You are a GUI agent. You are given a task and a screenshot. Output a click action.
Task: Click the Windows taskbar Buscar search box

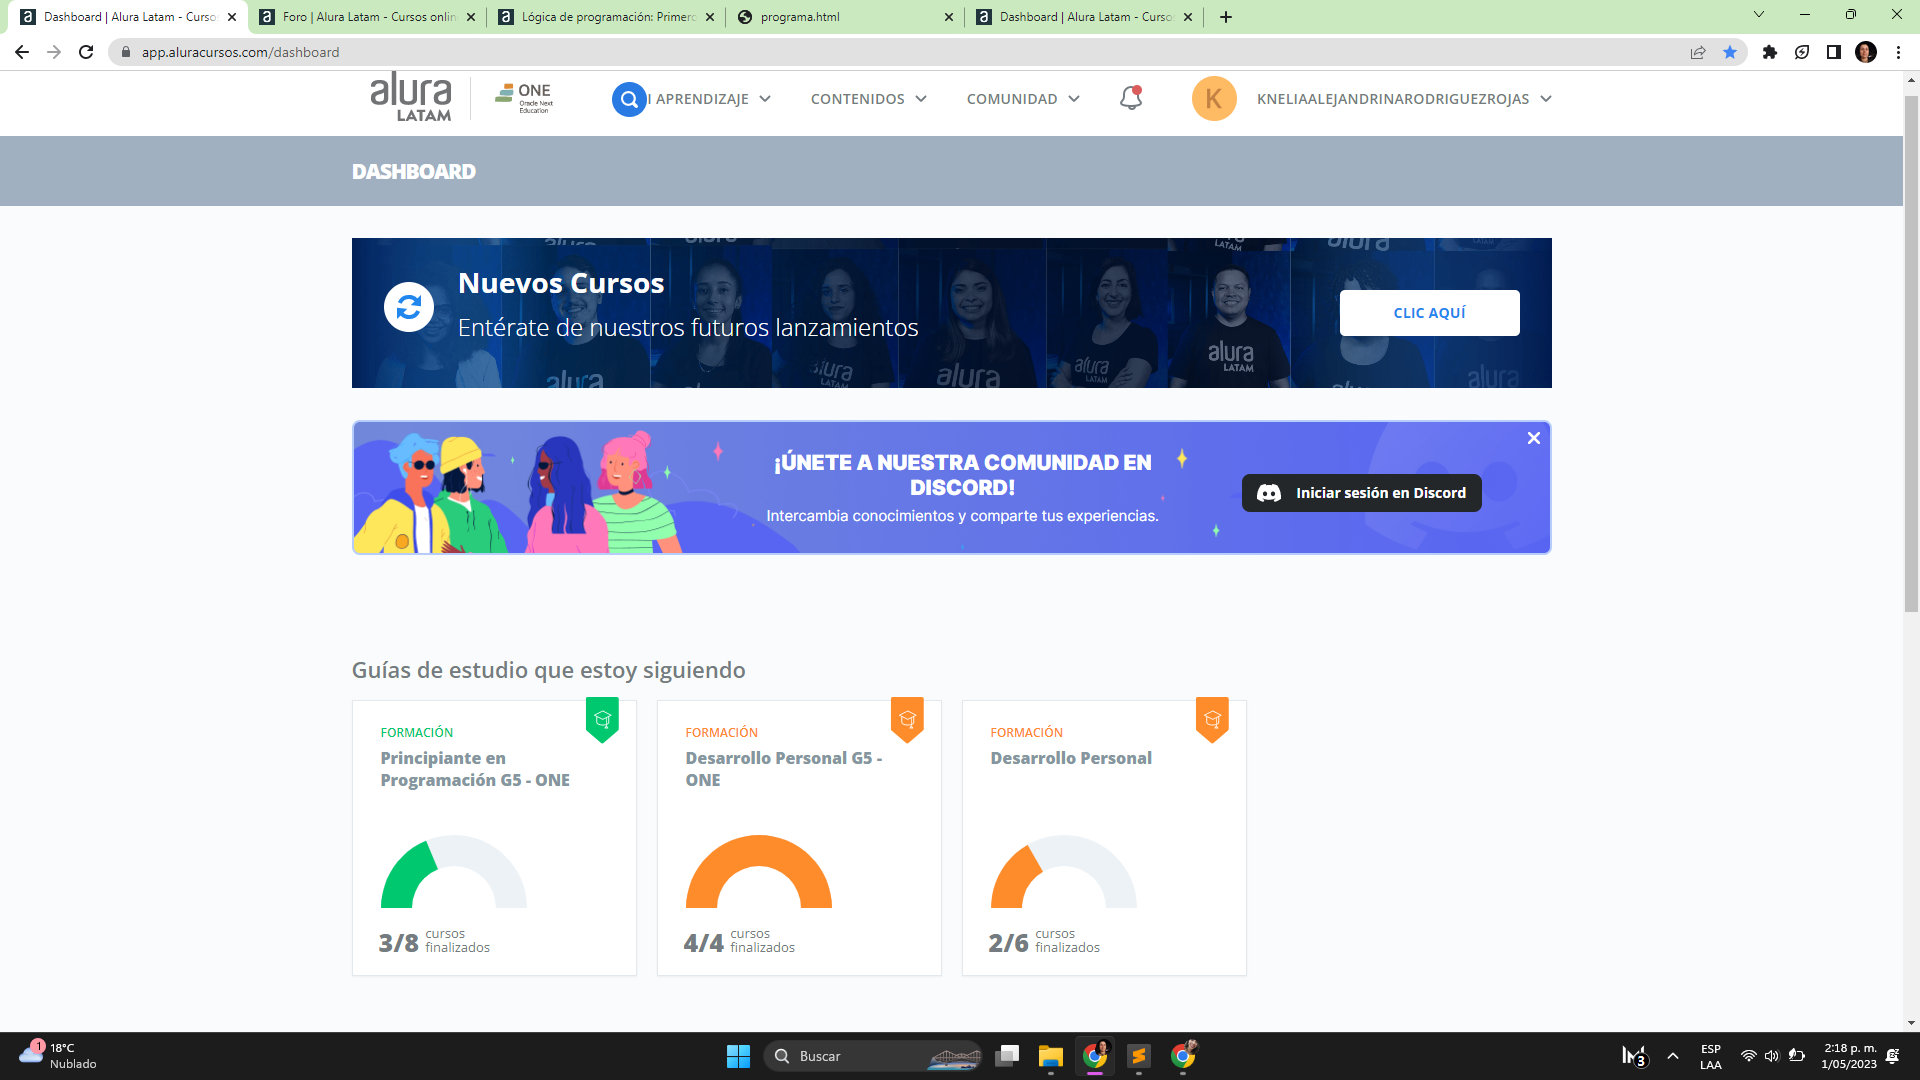[x=874, y=1056]
